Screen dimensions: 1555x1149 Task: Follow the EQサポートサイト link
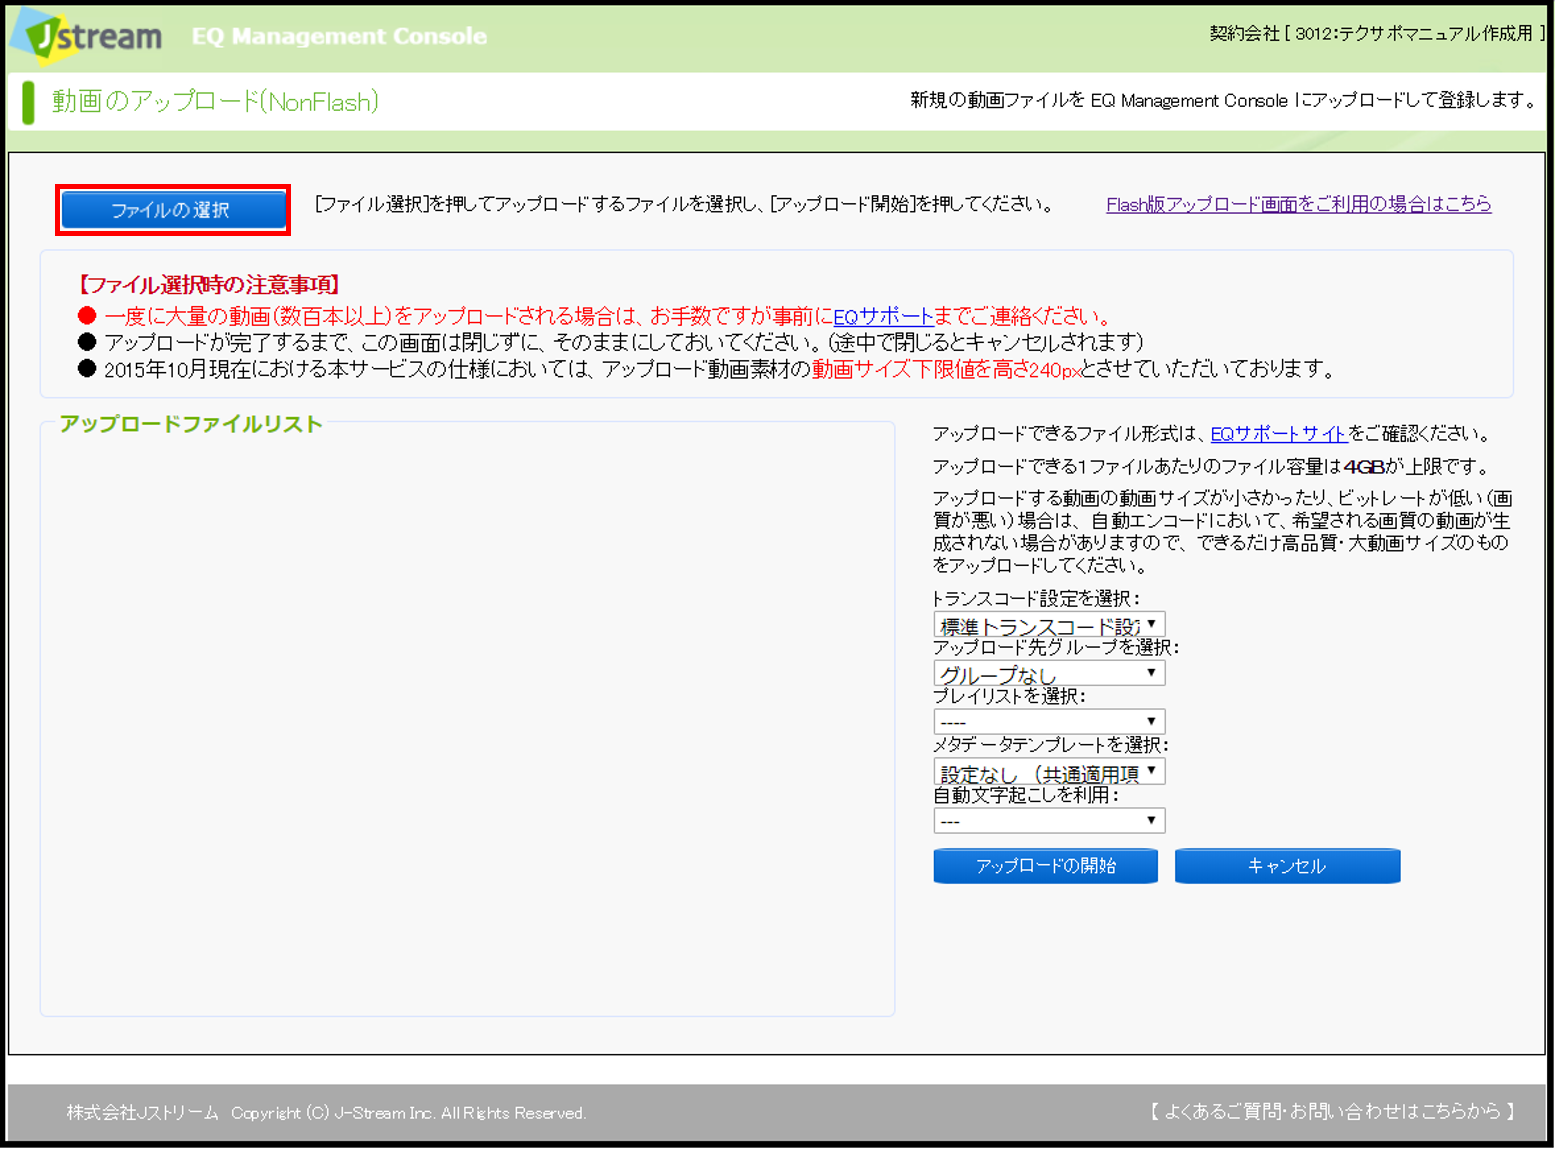coord(1278,434)
